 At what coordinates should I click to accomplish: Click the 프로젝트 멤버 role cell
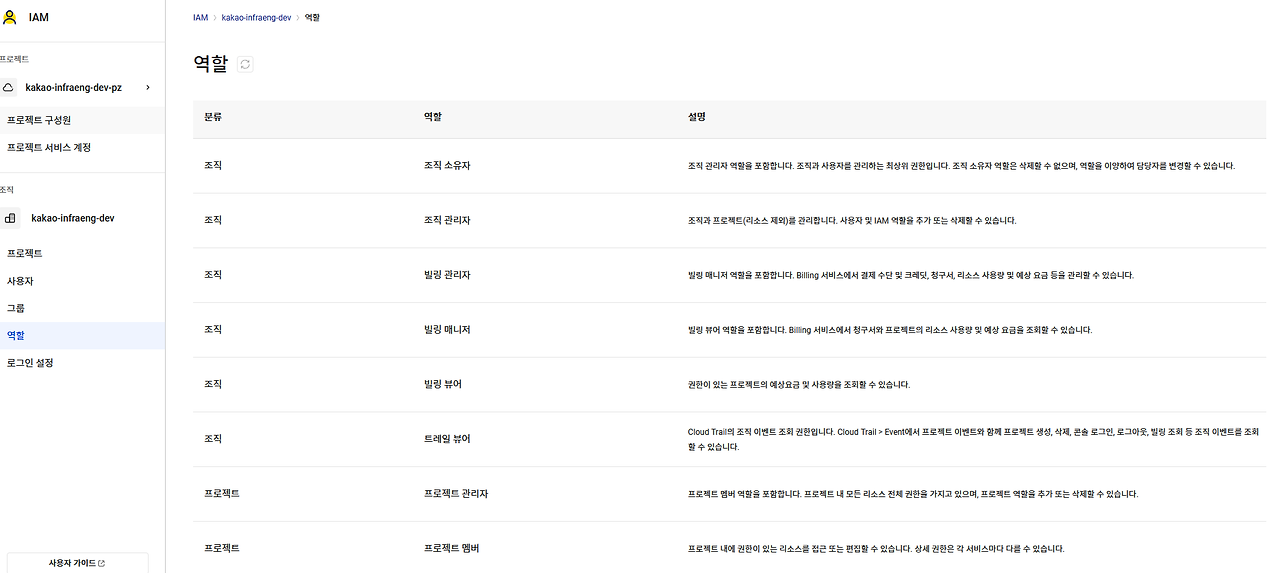coord(452,548)
